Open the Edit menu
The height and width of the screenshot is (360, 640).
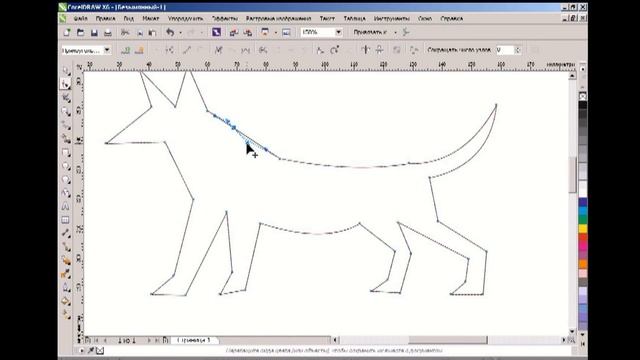105,18
